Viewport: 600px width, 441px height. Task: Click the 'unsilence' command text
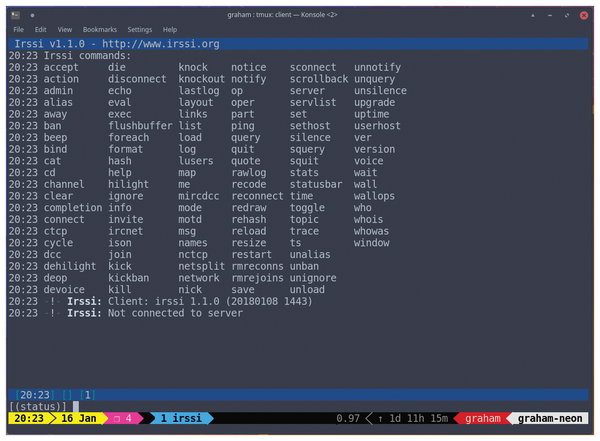click(x=380, y=91)
